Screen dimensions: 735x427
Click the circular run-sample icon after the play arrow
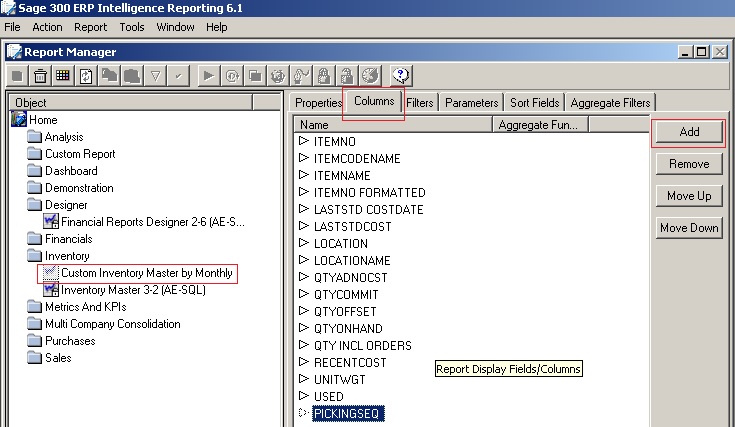(x=232, y=75)
